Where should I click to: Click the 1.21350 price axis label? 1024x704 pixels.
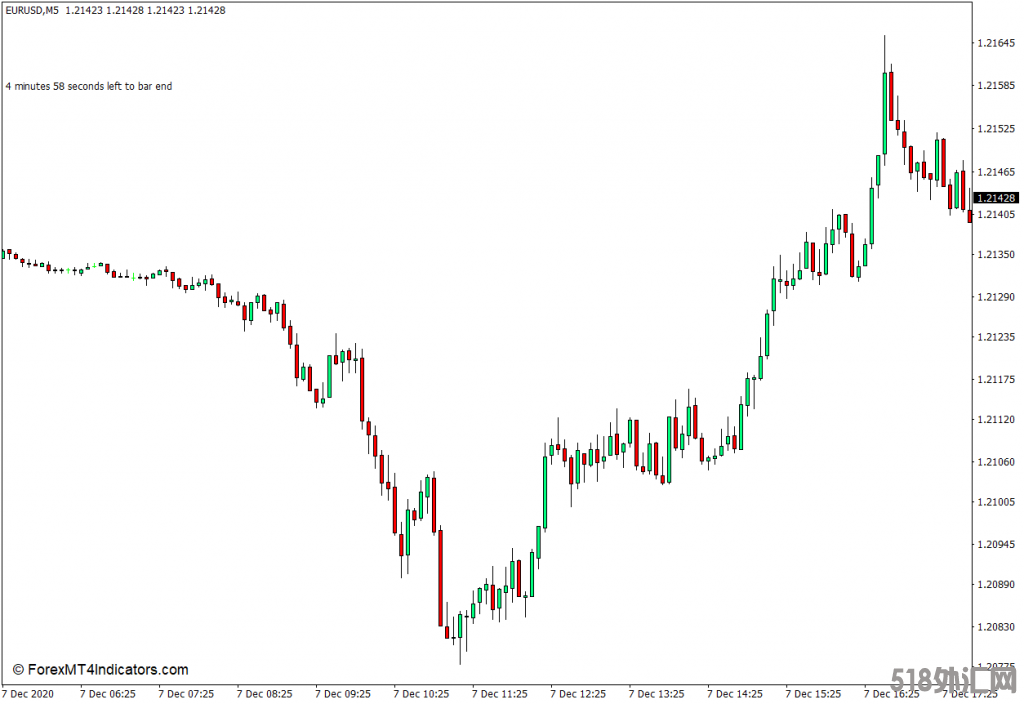point(997,254)
